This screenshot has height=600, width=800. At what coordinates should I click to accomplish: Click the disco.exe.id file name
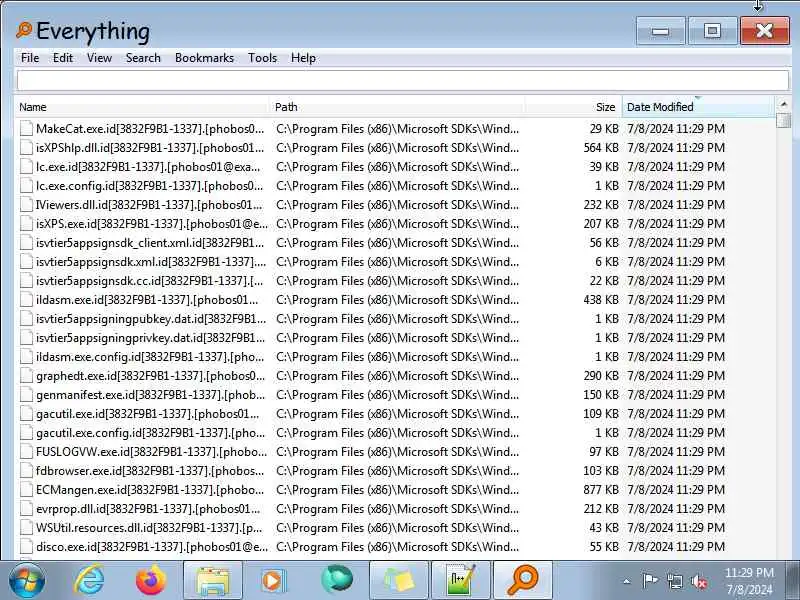(x=152, y=547)
